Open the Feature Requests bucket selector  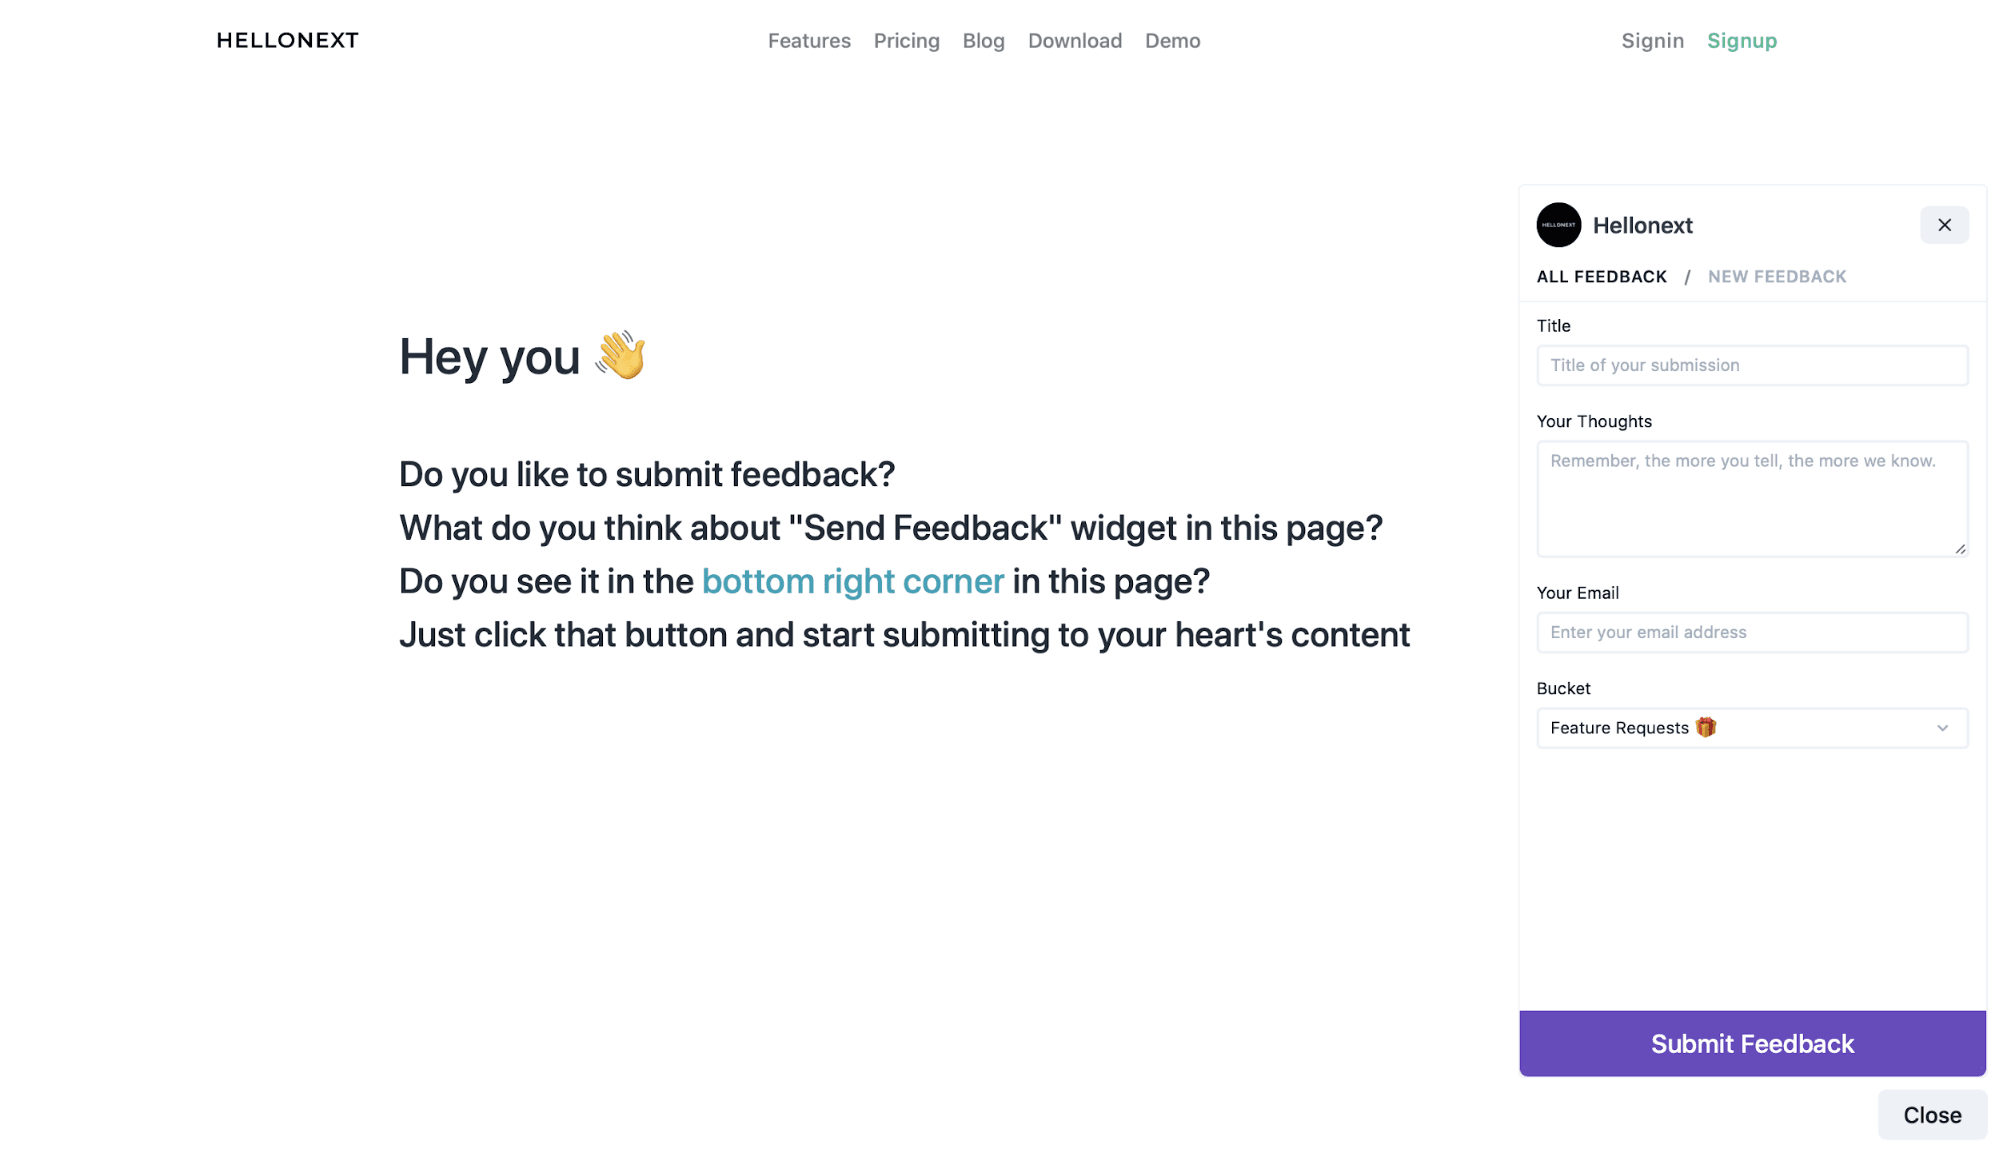point(1751,728)
